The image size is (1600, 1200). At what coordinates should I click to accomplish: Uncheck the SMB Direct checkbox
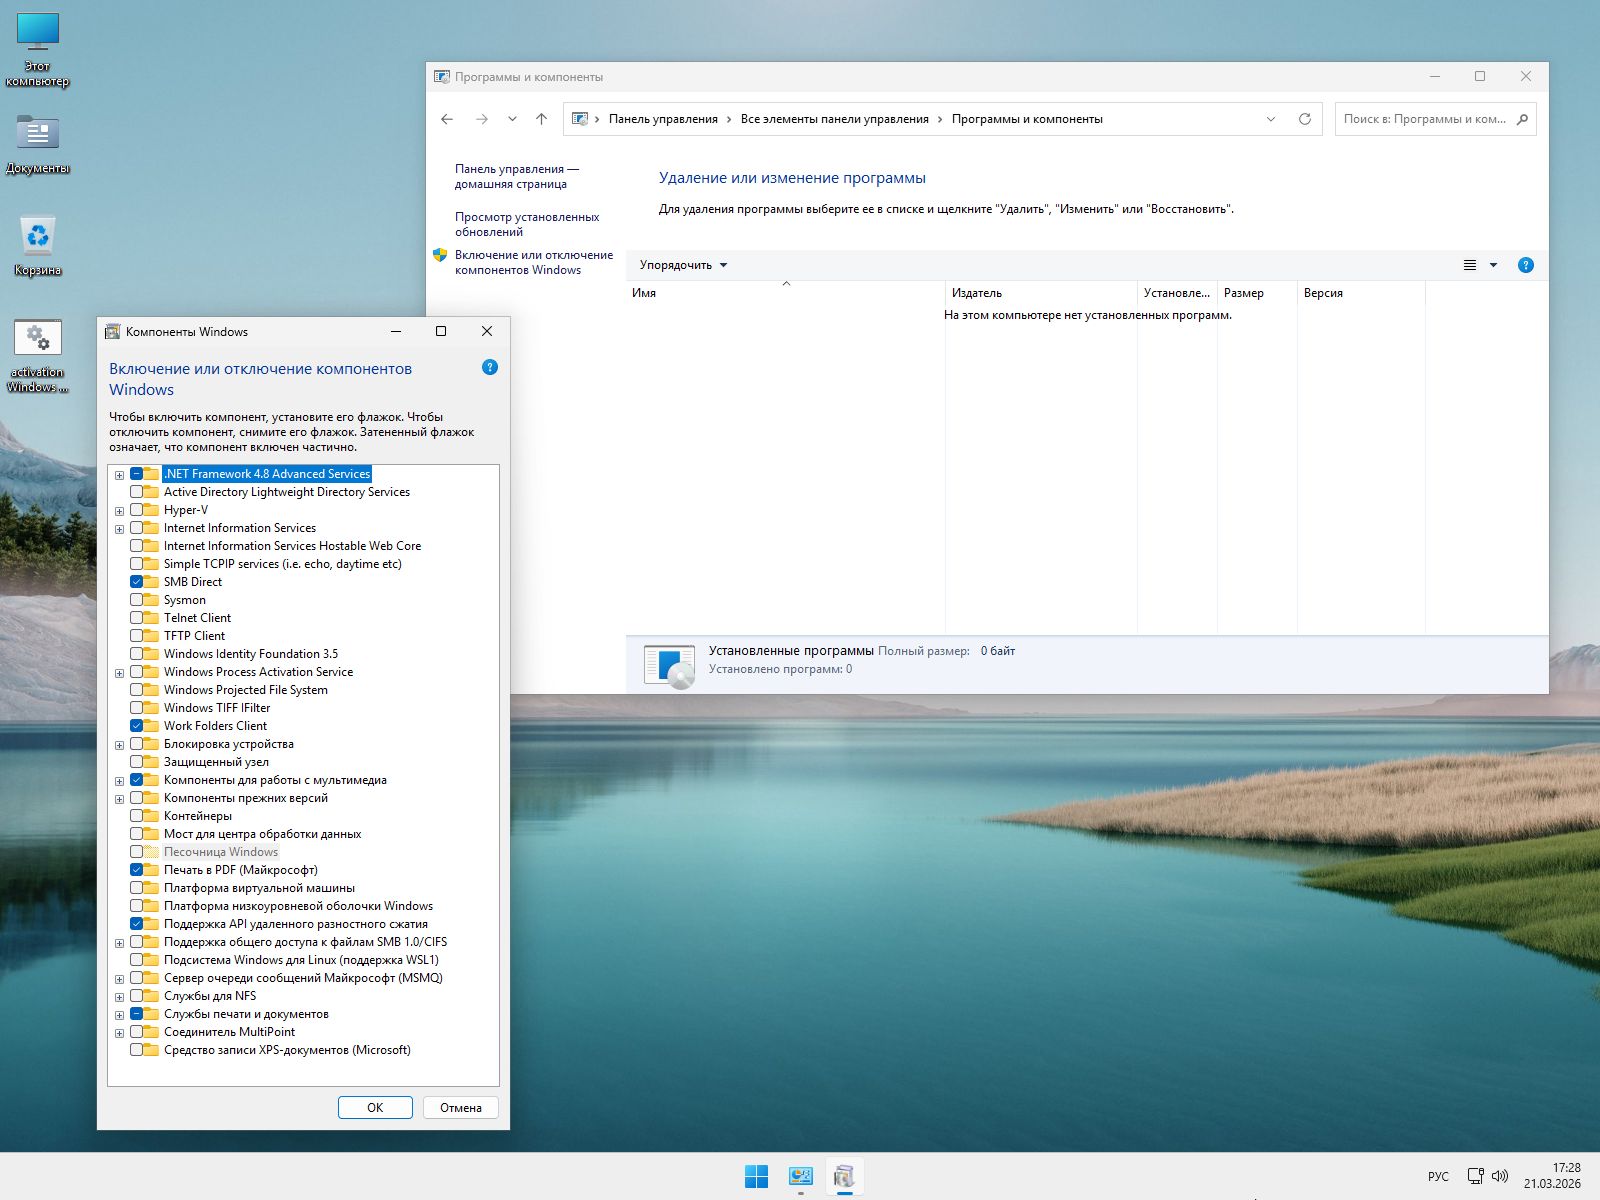tap(137, 582)
